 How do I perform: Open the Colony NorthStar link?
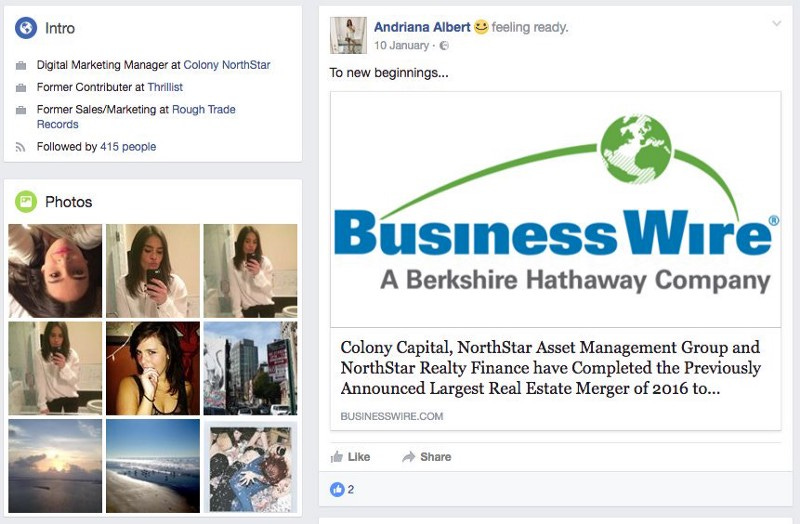227,65
